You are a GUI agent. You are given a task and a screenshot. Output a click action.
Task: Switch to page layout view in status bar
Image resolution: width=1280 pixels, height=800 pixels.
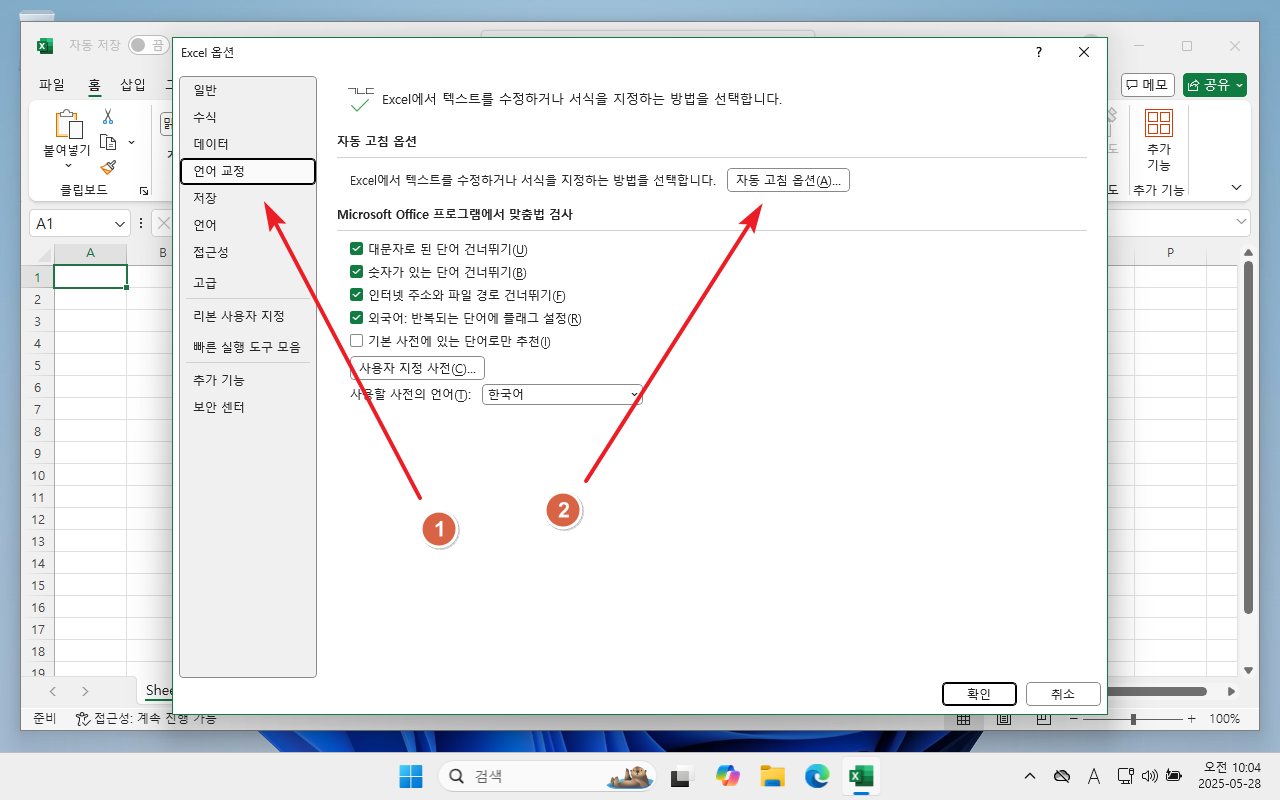[1003, 719]
